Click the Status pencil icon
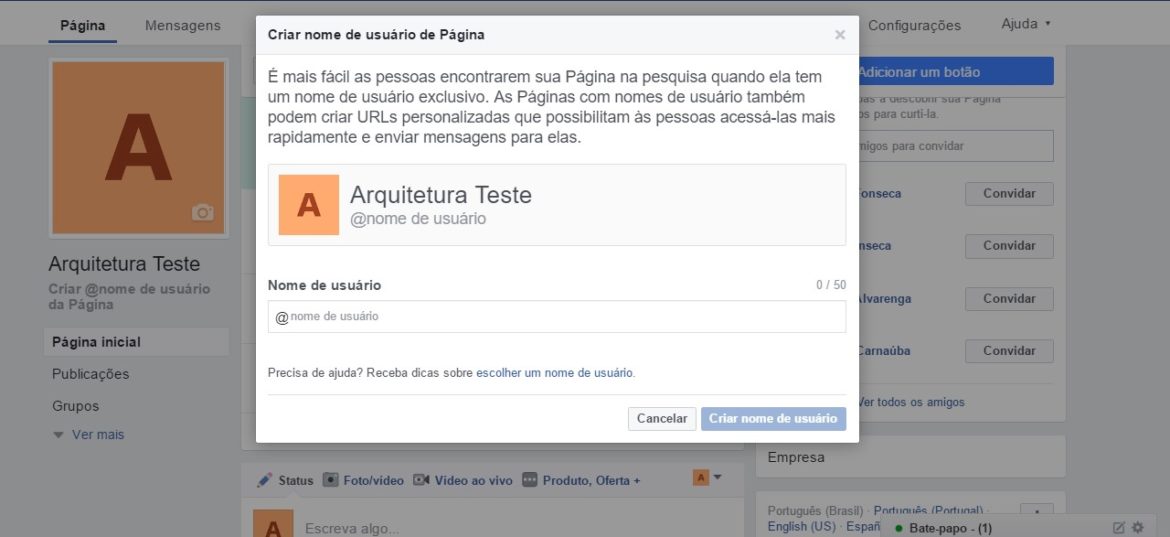Image resolution: width=1170 pixels, height=537 pixels. 264,480
